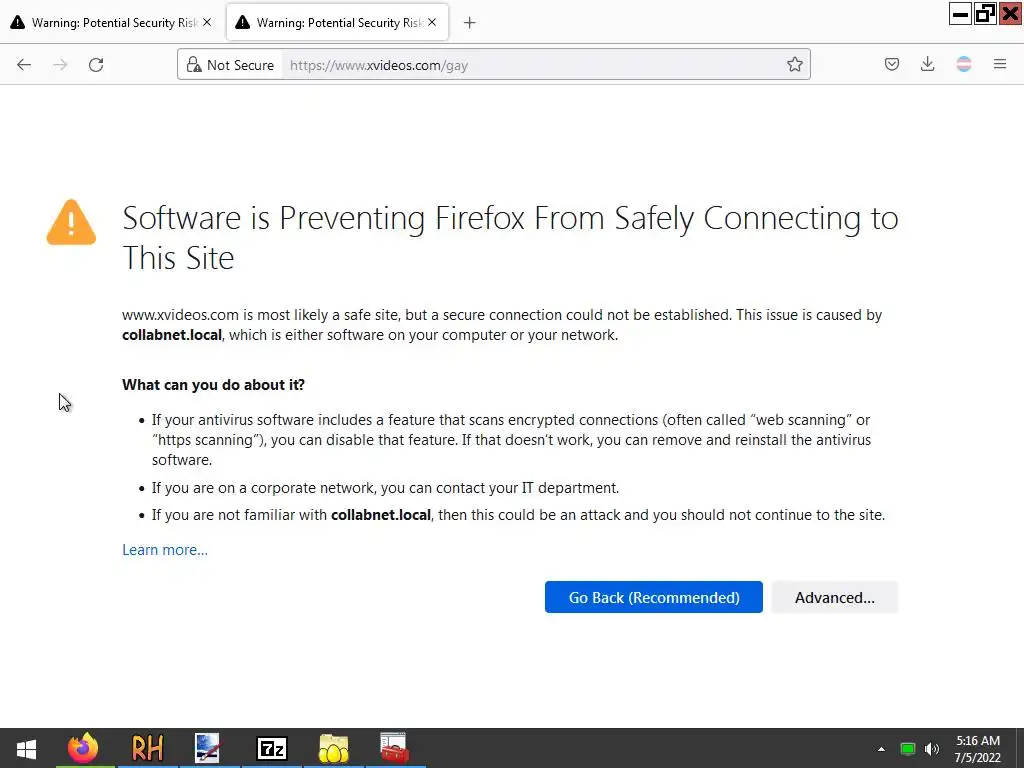The height and width of the screenshot is (768, 1024).
Task: Open the yellow folder taskbar icon
Action: 334,748
